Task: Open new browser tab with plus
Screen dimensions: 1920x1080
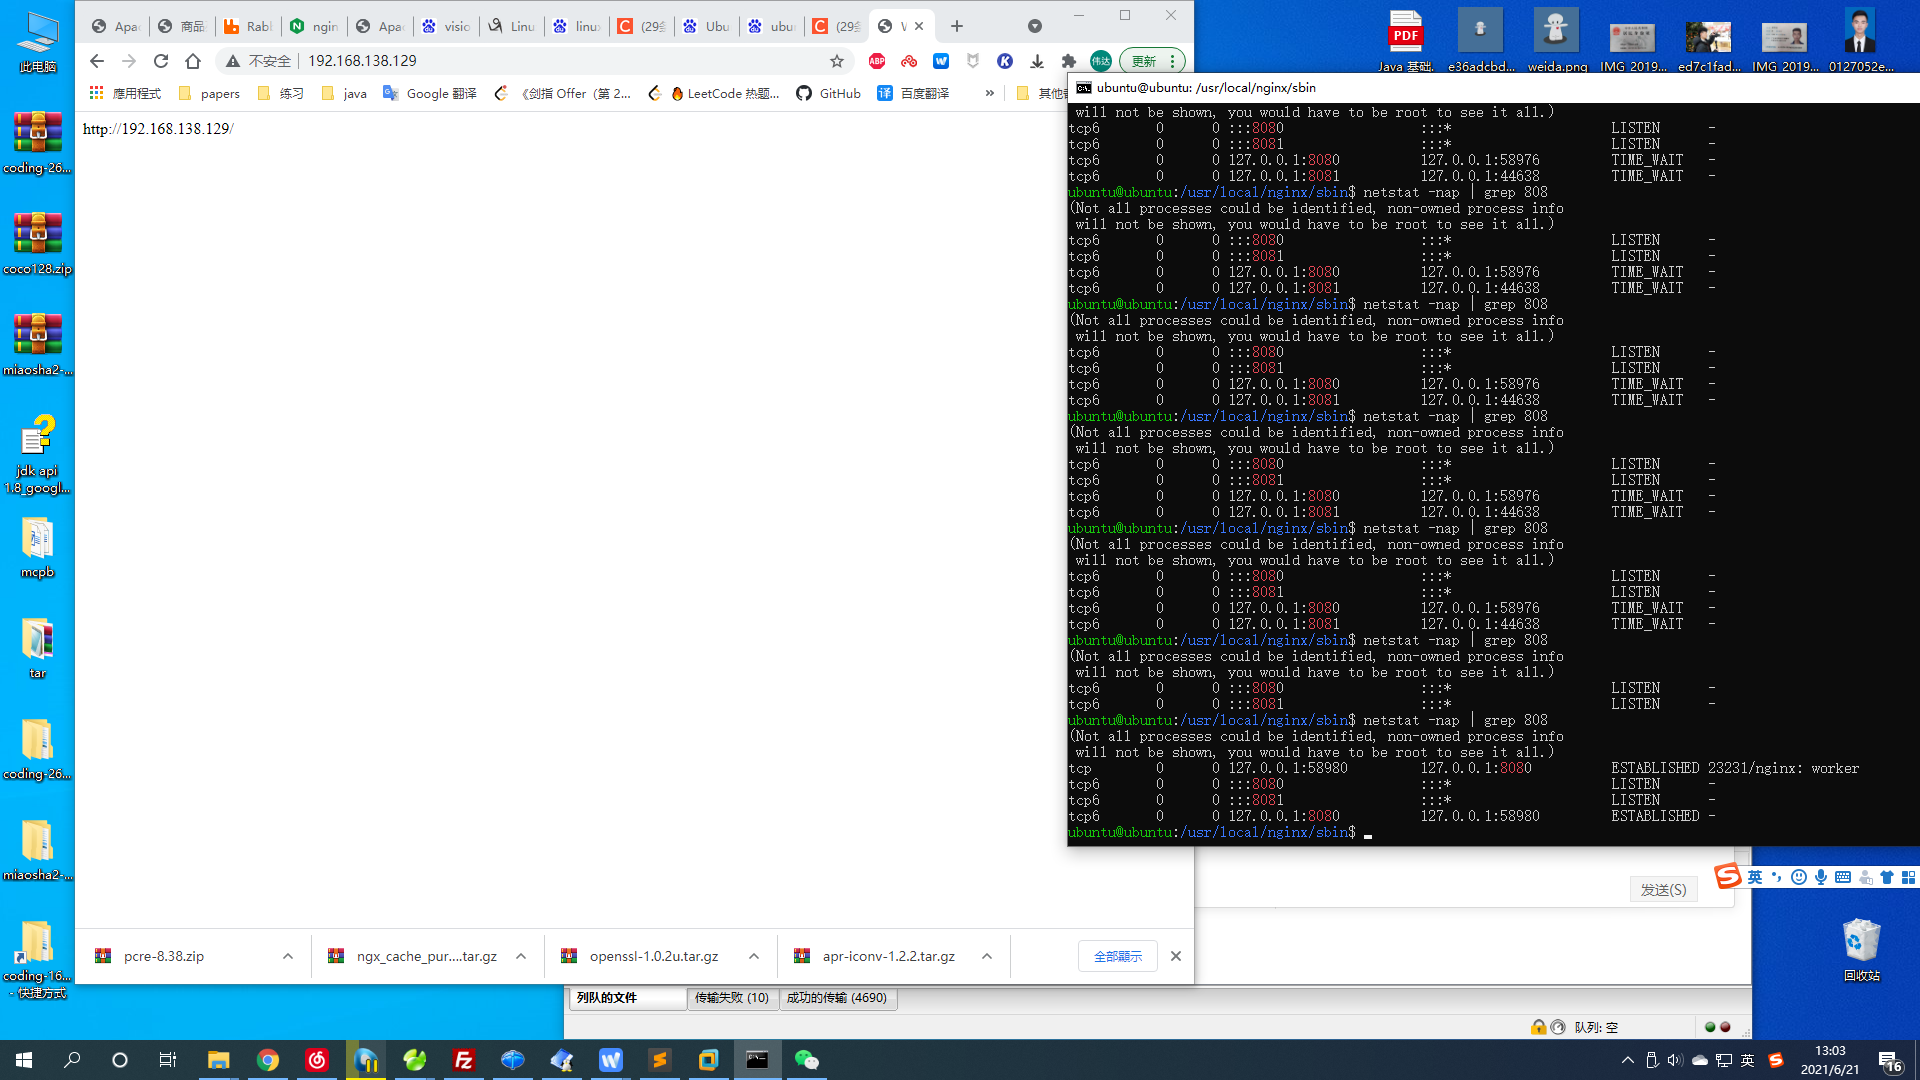Action: click(x=957, y=26)
